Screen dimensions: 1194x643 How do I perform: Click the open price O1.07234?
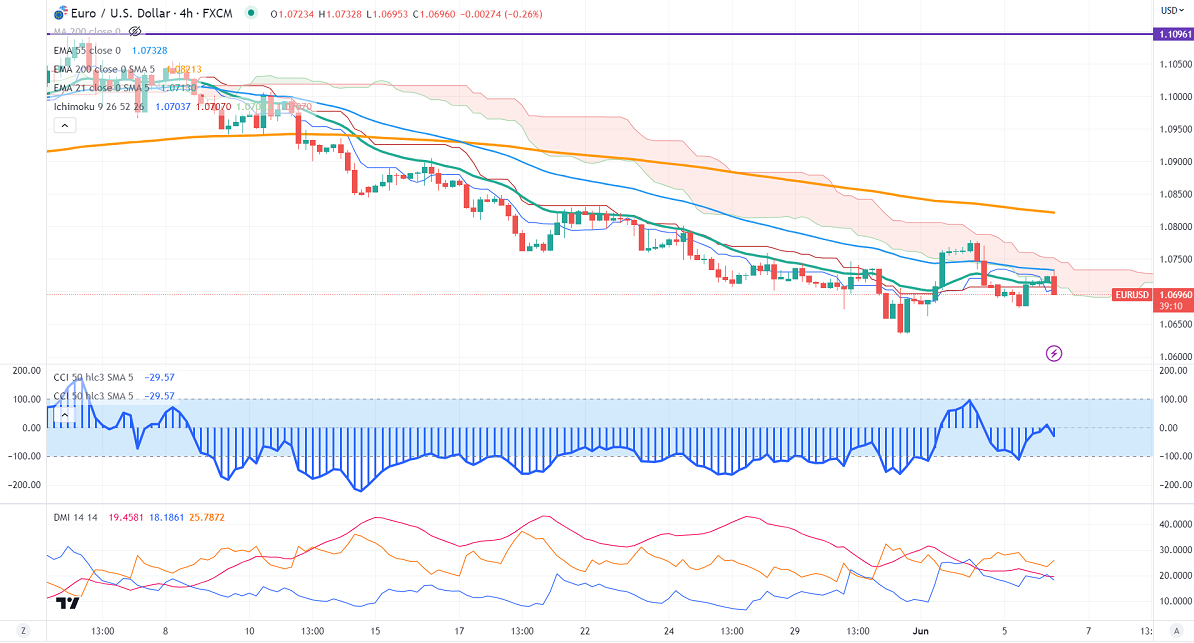[292, 14]
